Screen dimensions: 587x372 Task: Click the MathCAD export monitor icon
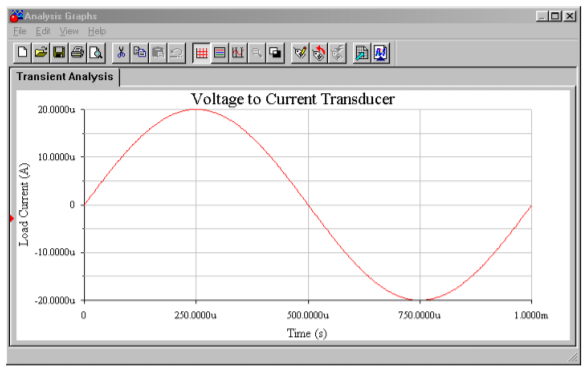point(380,52)
